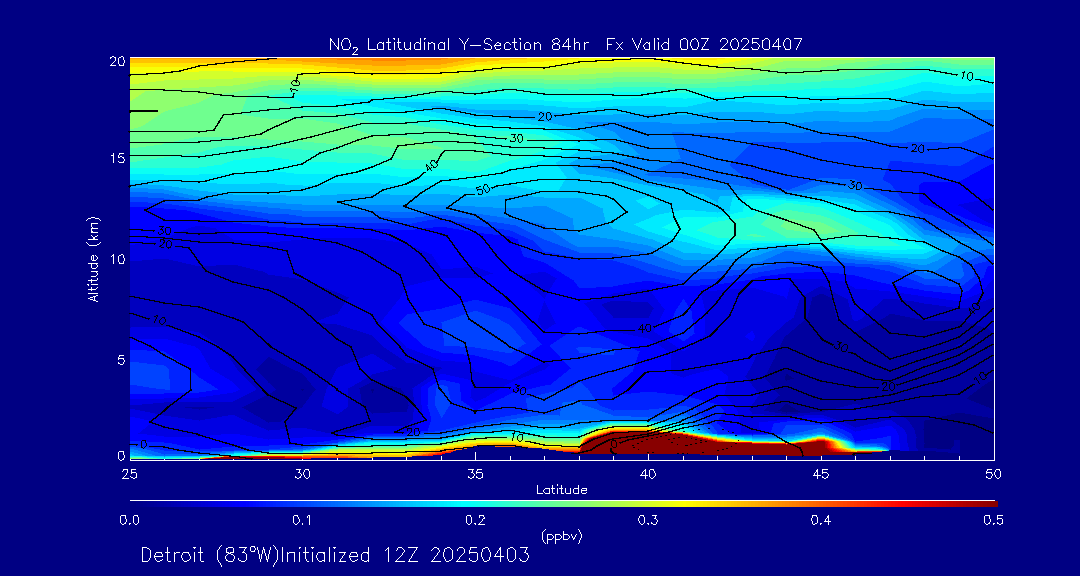Click the contour label "50"

tap(484, 189)
